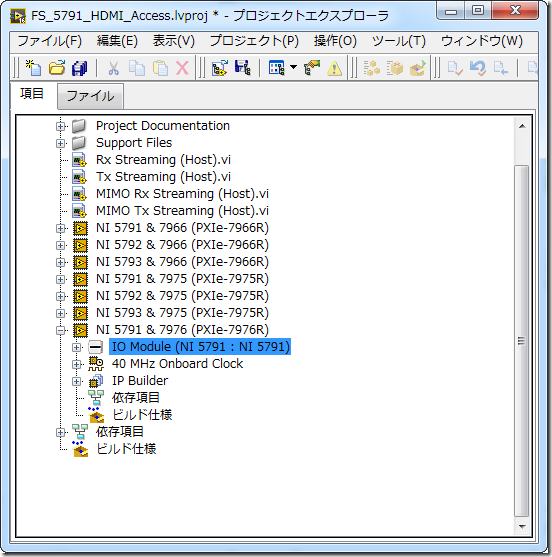
Task: Open the 表示(V) menu
Action: pos(174,41)
